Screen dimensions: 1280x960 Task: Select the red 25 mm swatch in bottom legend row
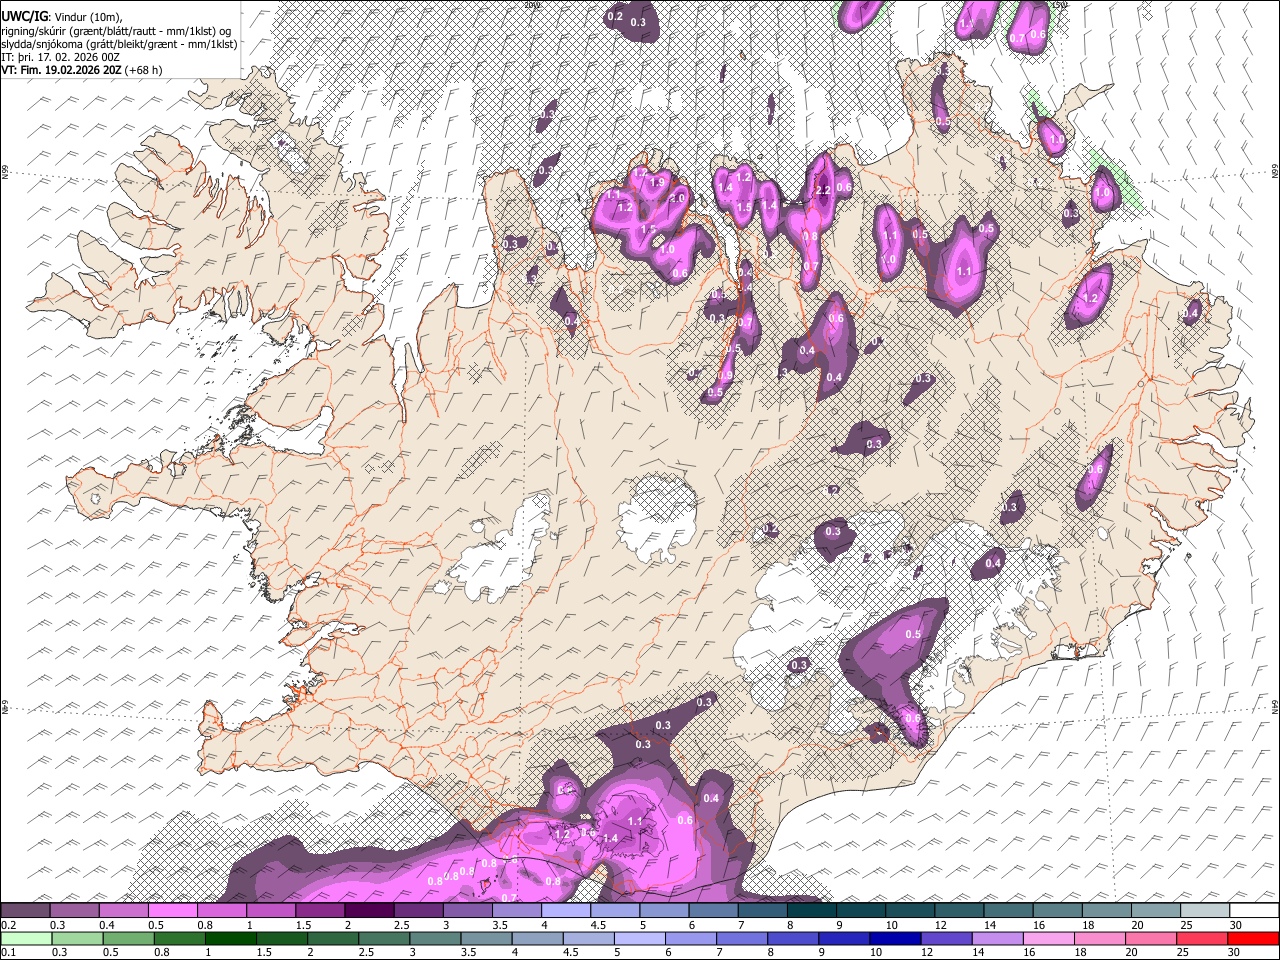click(x=1205, y=938)
